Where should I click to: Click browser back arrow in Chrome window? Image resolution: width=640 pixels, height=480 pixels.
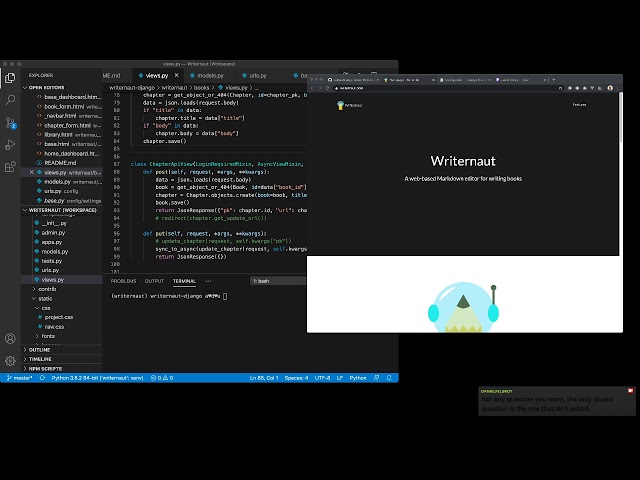(x=312, y=88)
